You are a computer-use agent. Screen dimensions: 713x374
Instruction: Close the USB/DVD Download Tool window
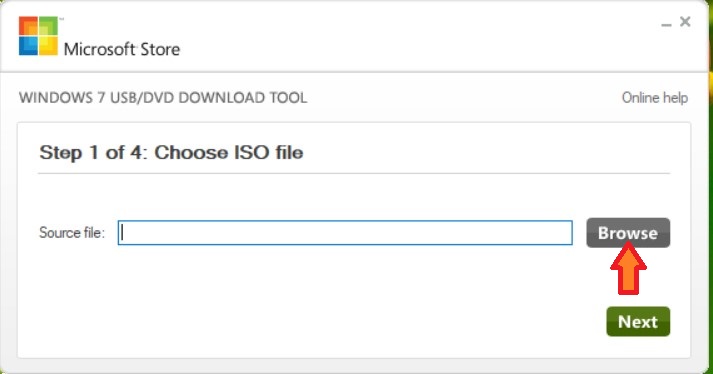(x=685, y=21)
